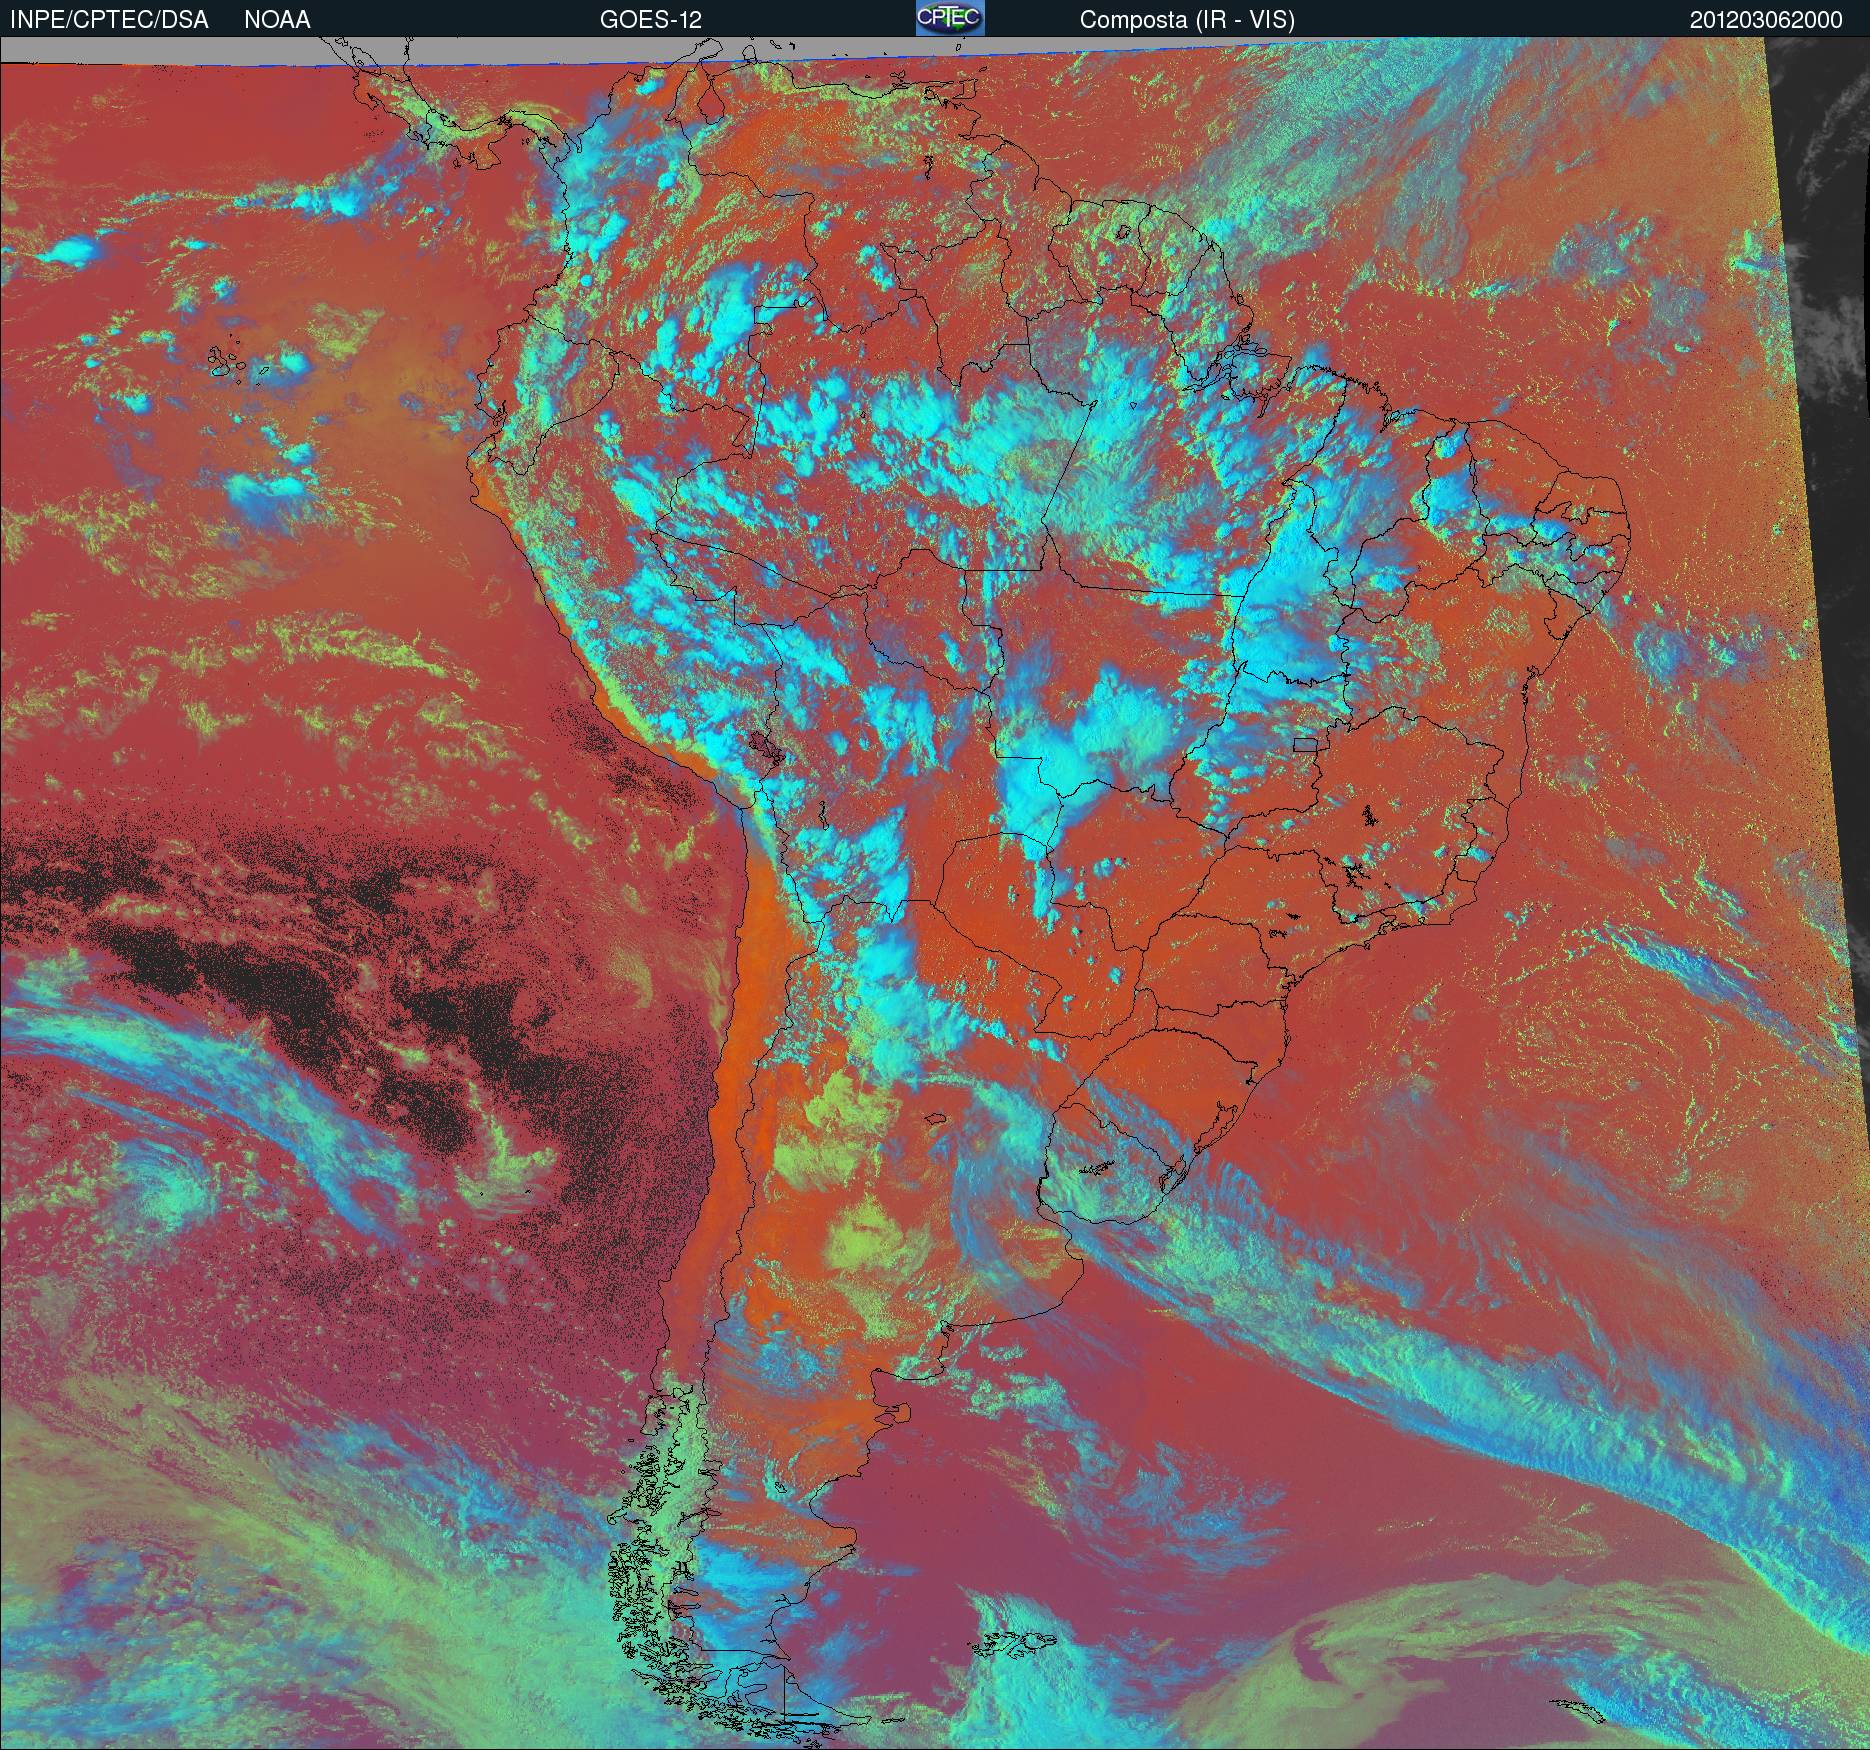Image resolution: width=1870 pixels, height=1750 pixels.
Task: Click the GOES-12 satellite label
Action: point(650,20)
